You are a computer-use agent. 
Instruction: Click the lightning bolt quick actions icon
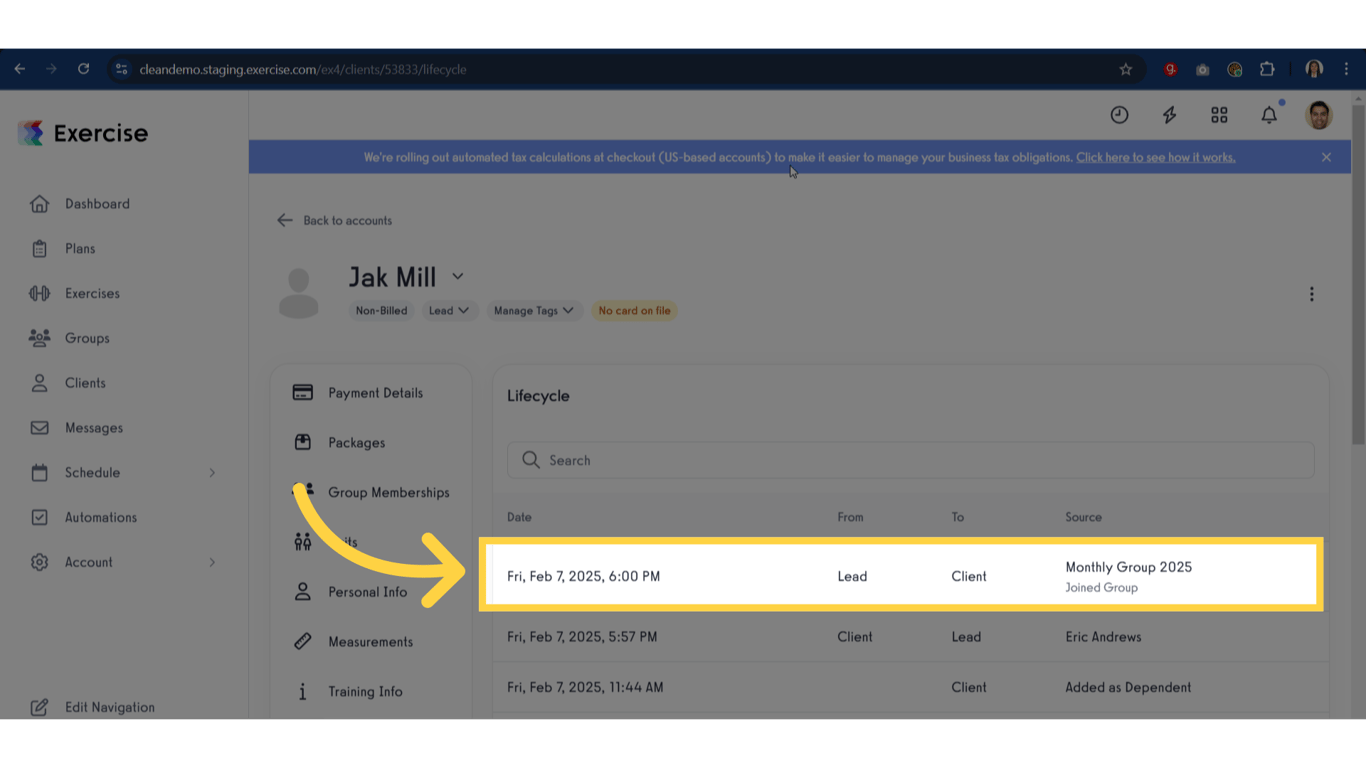pos(1169,115)
